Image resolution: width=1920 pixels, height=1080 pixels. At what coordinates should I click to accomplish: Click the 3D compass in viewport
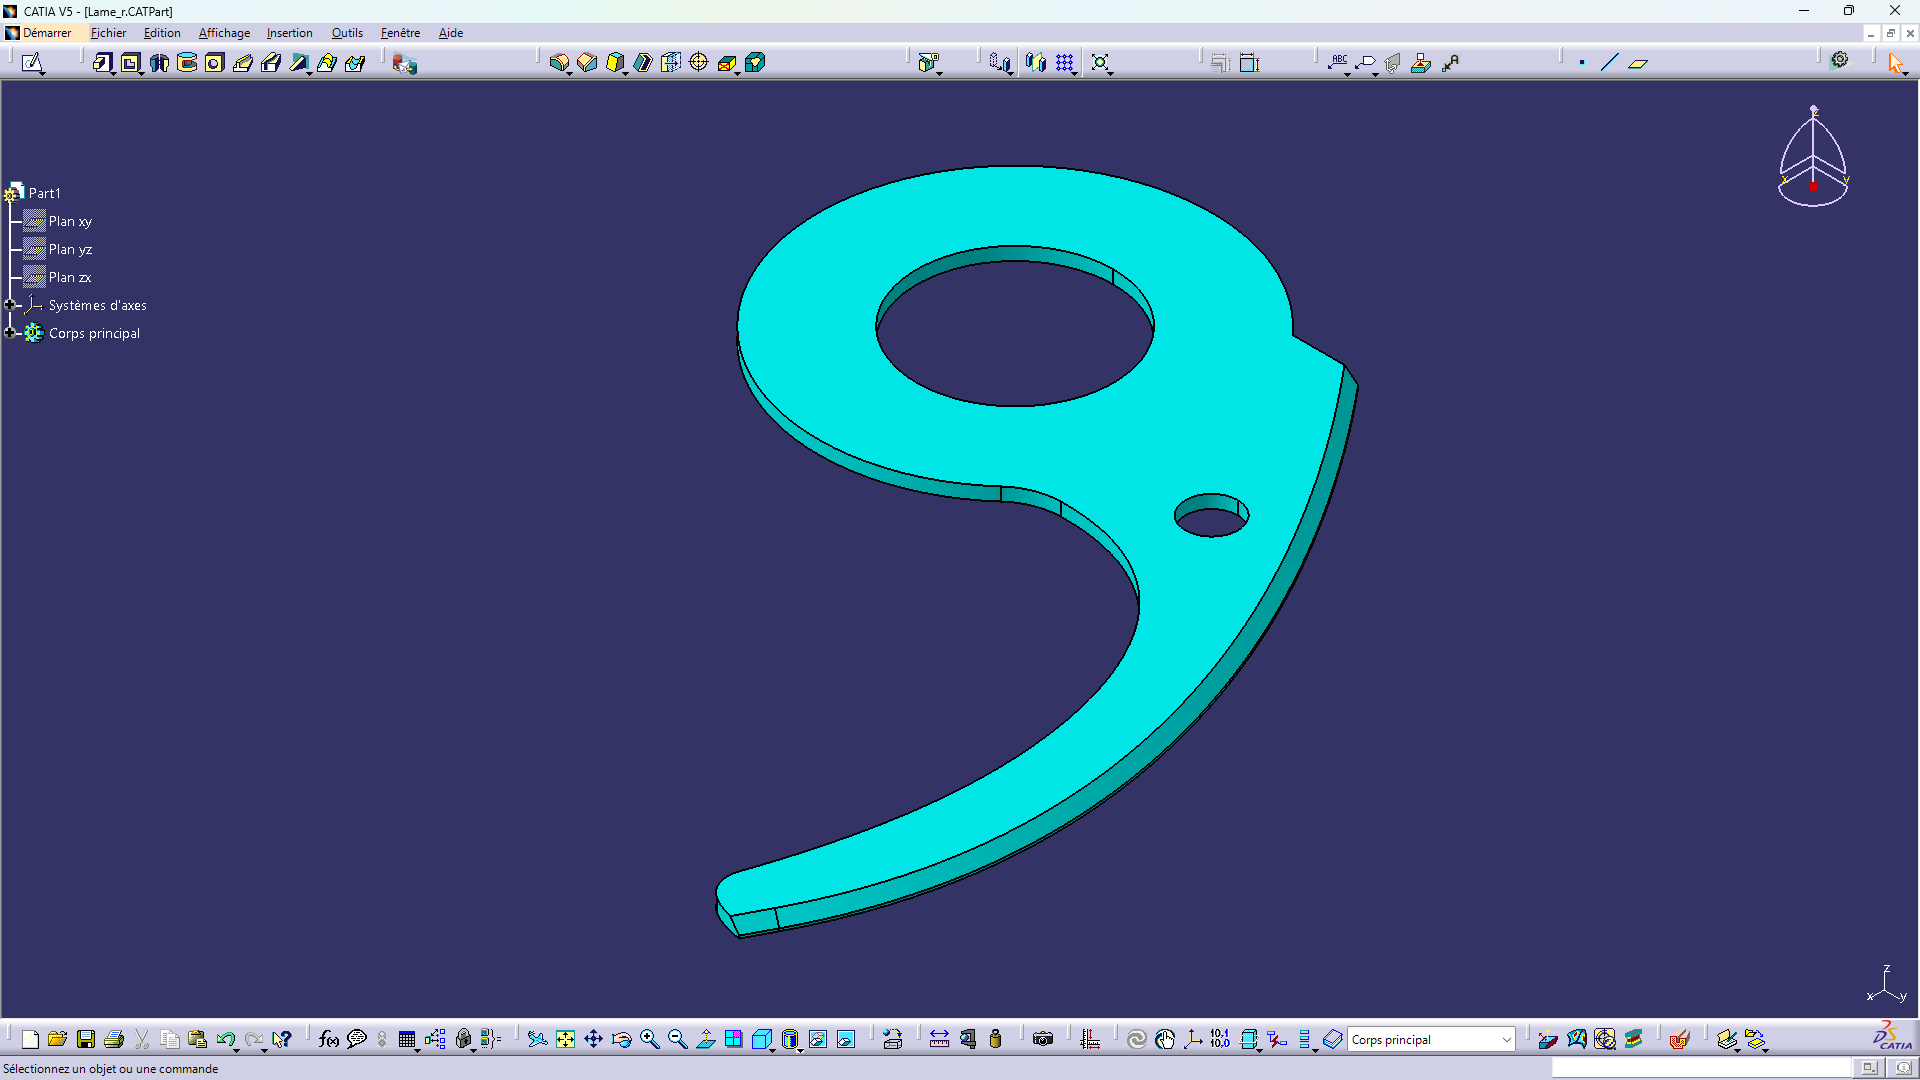(x=1813, y=156)
